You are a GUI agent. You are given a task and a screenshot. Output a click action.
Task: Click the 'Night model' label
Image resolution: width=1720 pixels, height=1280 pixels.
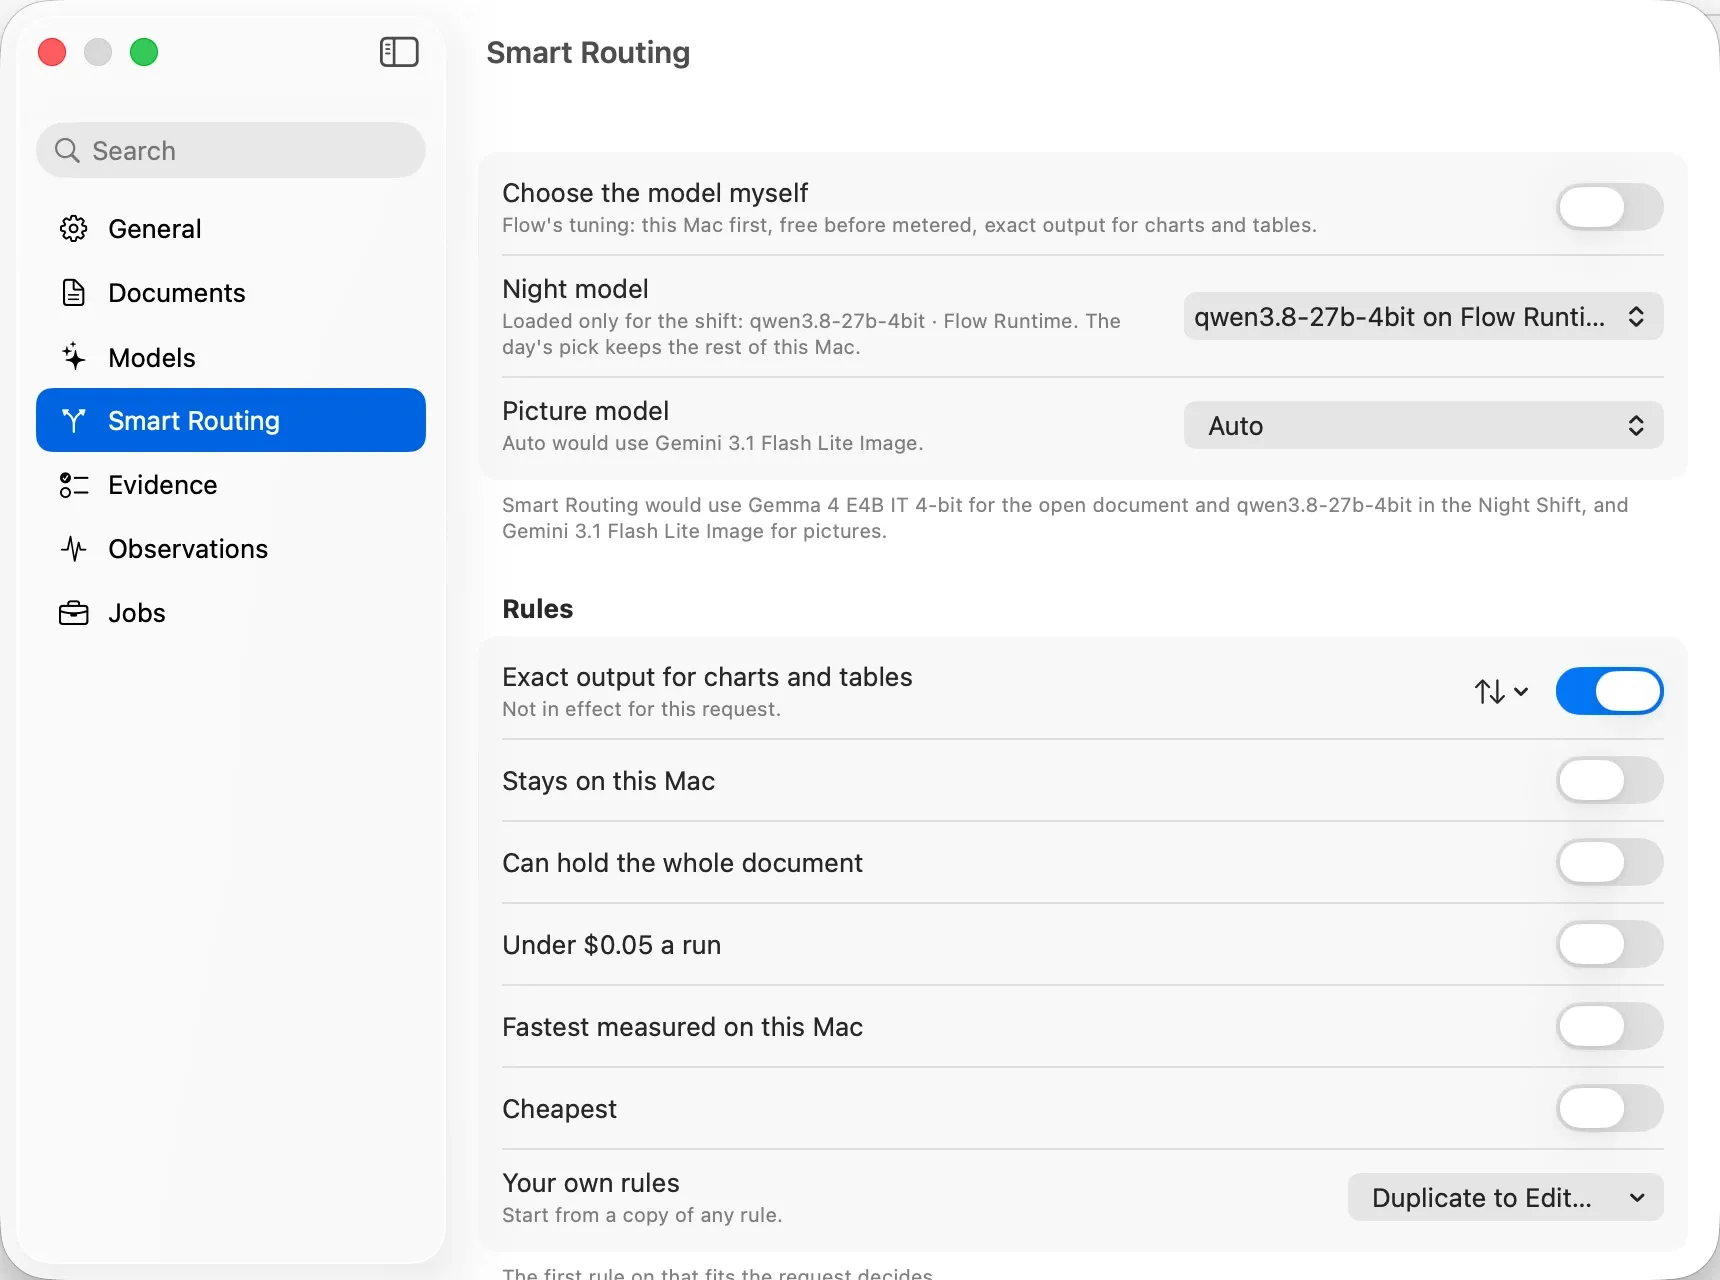click(x=575, y=289)
